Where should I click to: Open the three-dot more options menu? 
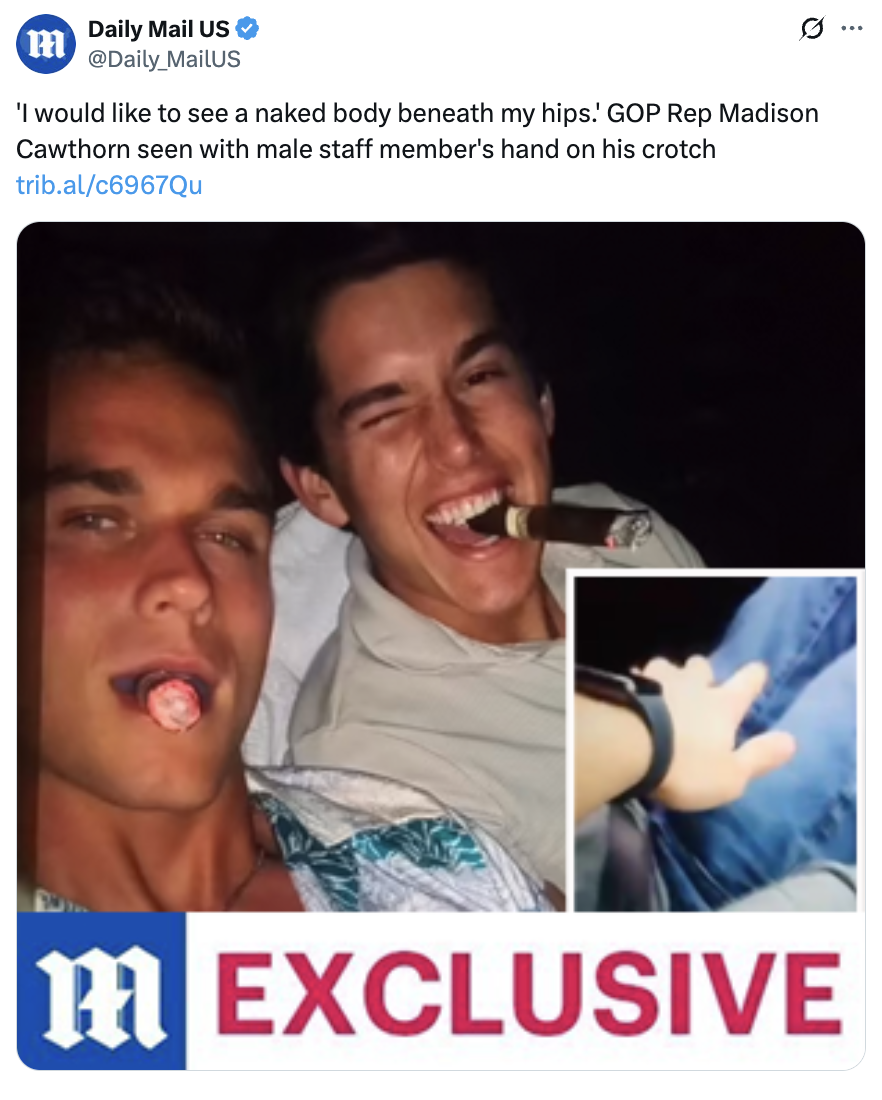pyautogui.click(x=851, y=29)
